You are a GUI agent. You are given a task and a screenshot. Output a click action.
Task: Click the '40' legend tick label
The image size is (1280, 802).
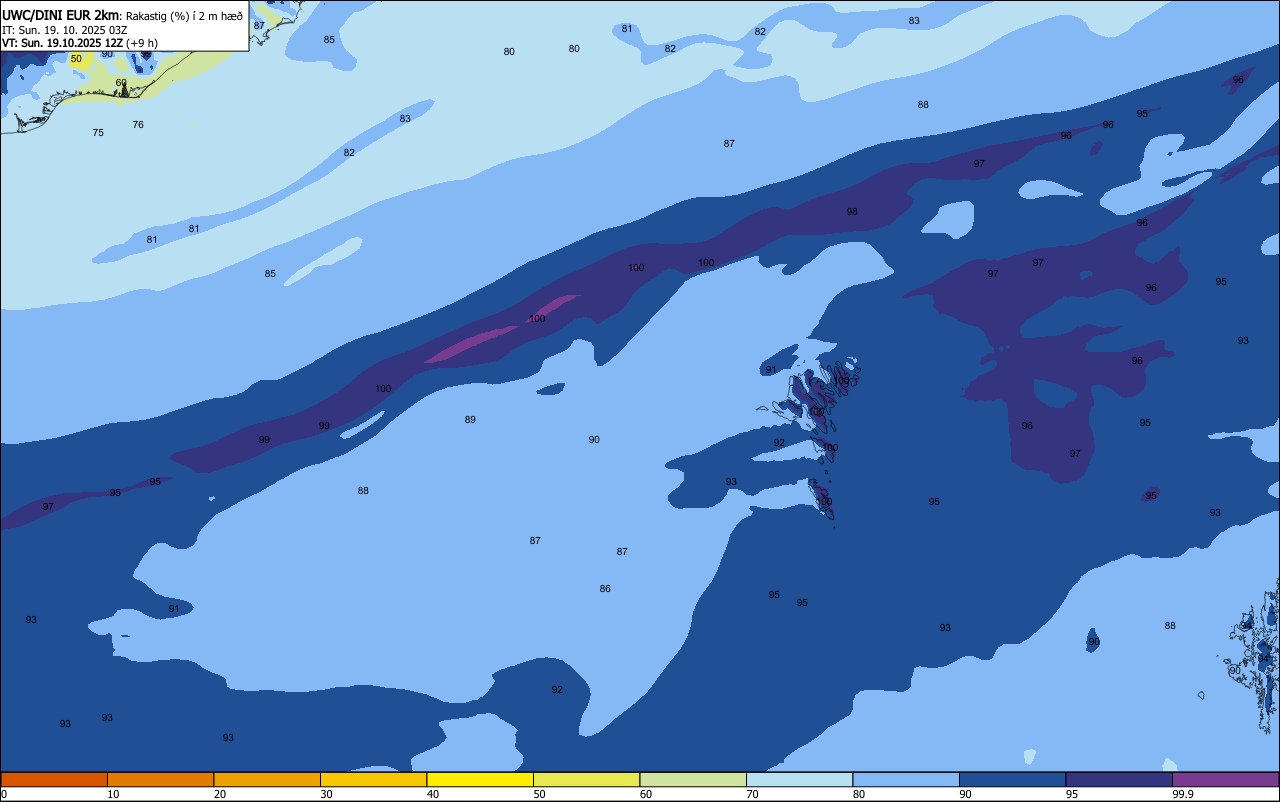pos(433,794)
